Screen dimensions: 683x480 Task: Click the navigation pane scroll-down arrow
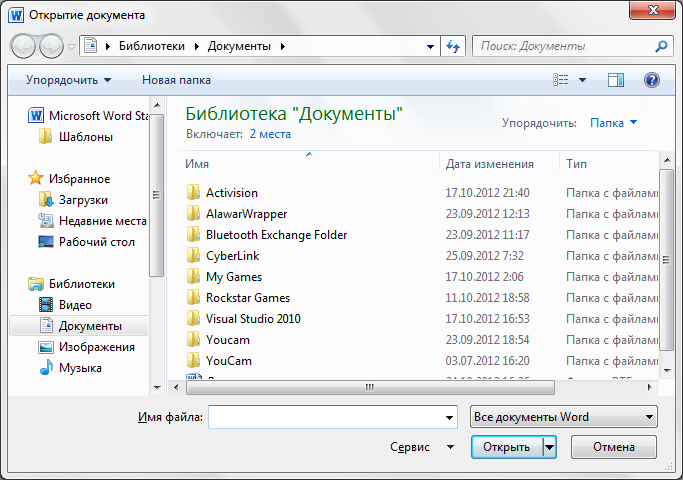click(x=157, y=387)
